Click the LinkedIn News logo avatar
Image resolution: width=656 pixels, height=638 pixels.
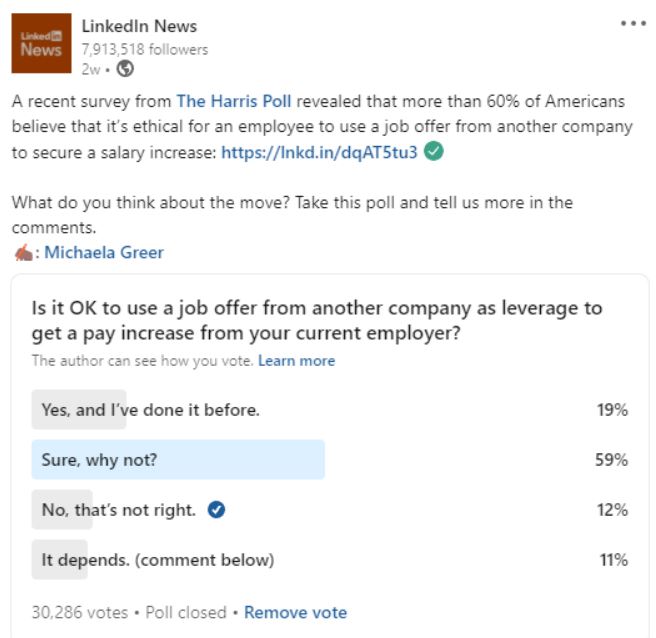(x=41, y=43)
